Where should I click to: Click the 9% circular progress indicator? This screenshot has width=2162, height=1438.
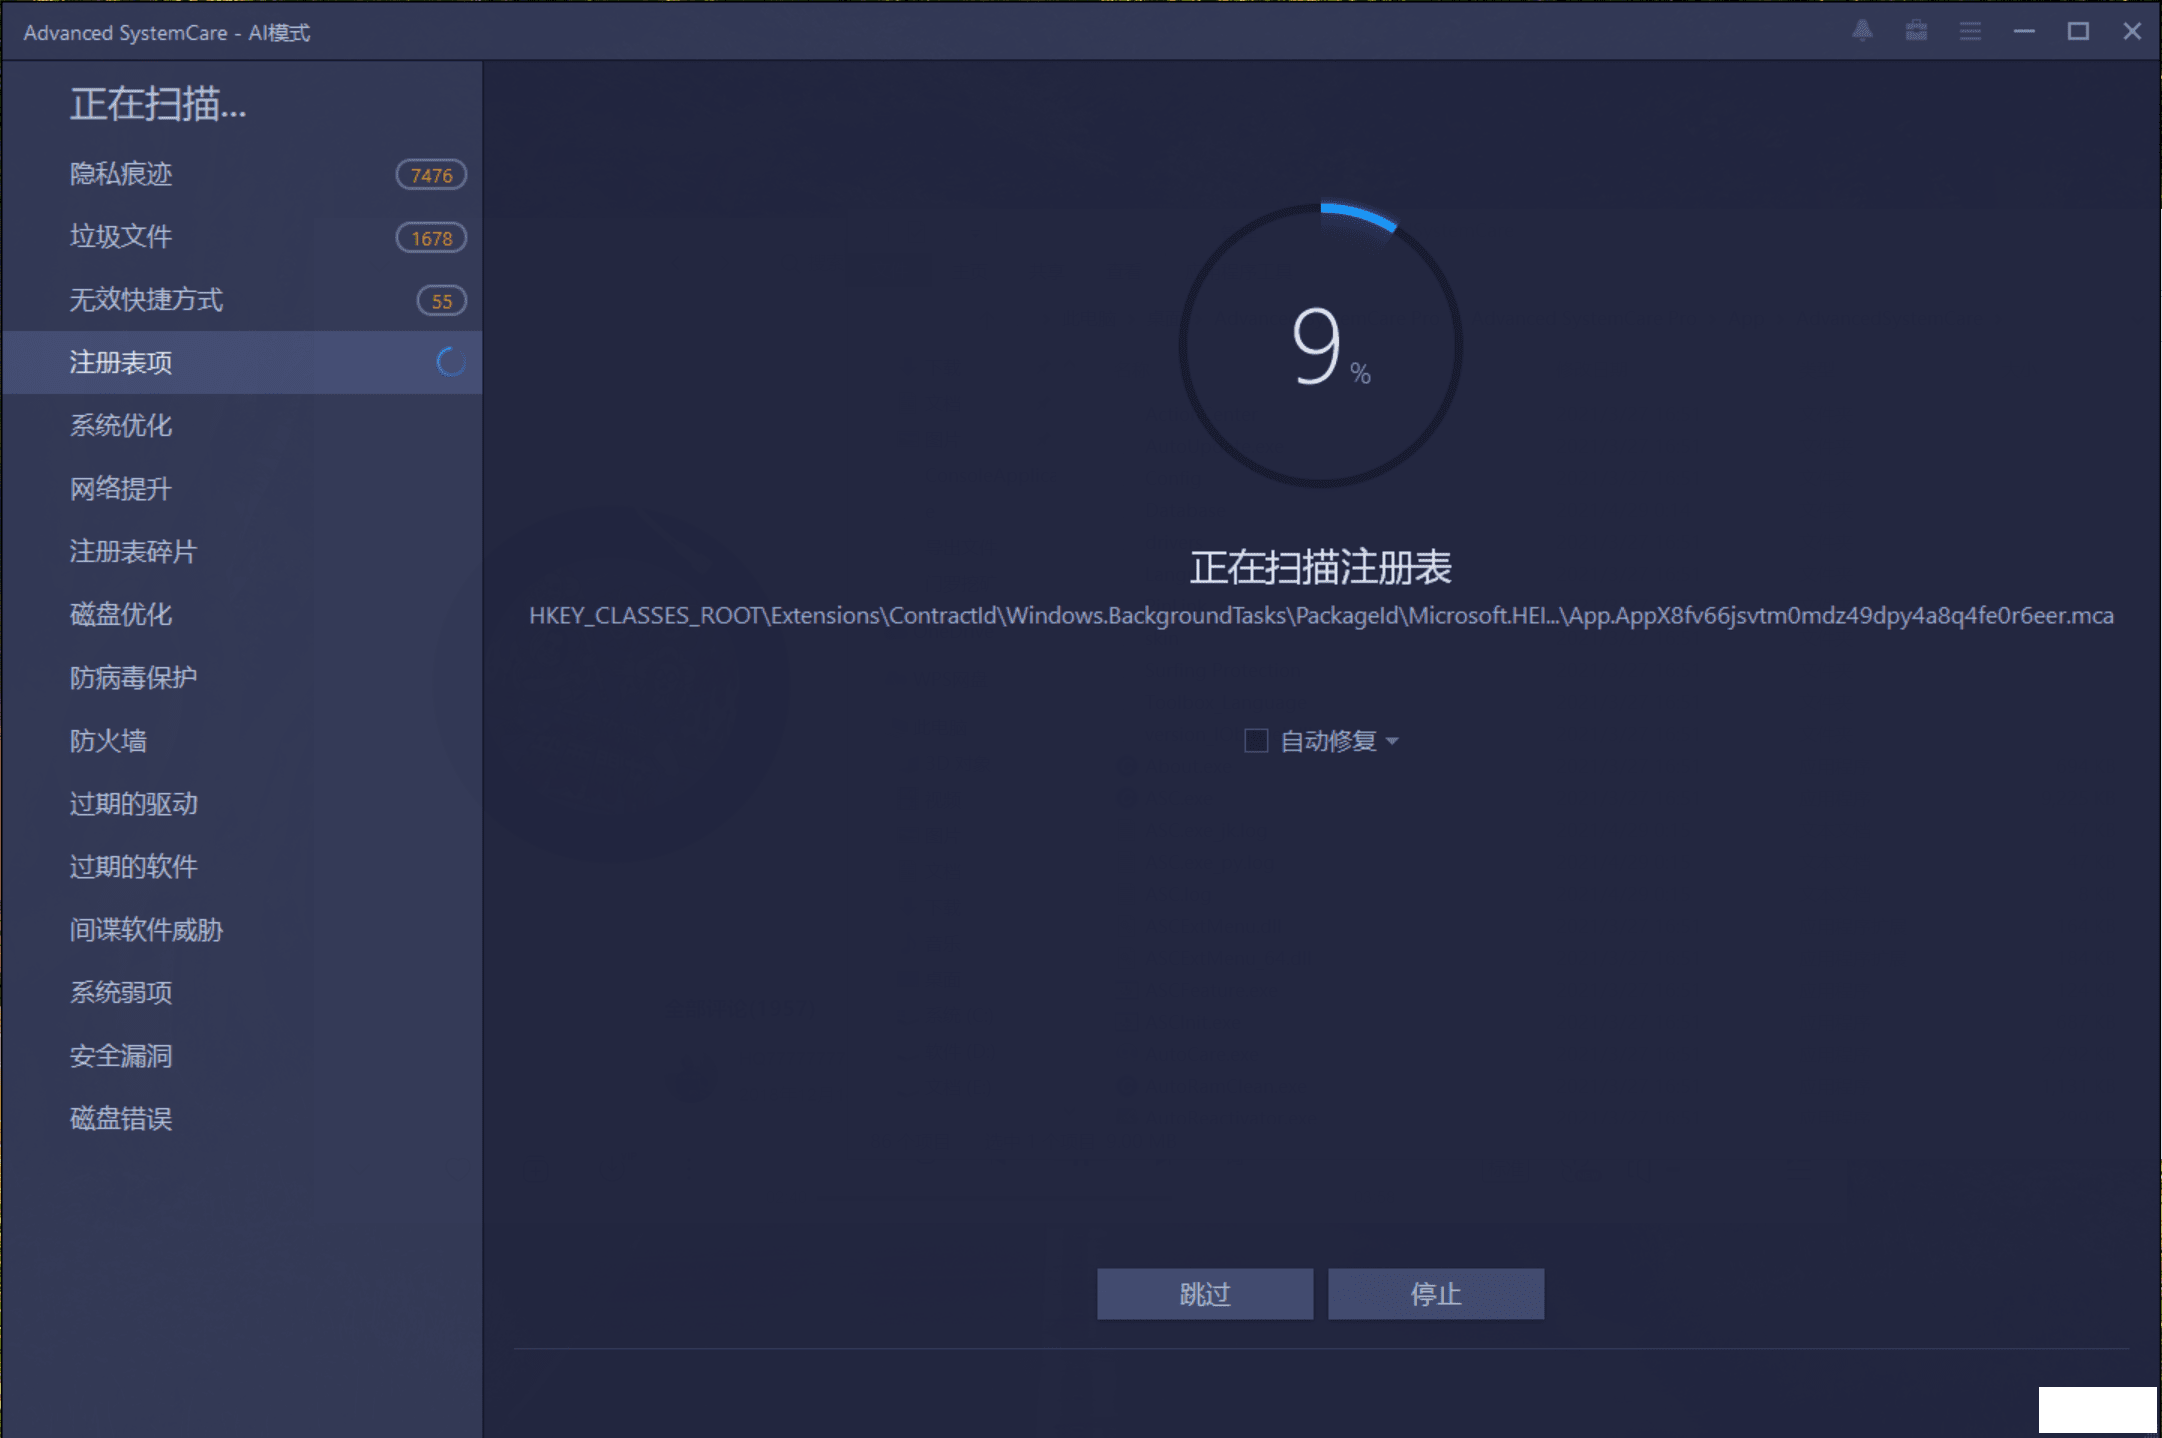point(1320,346)
